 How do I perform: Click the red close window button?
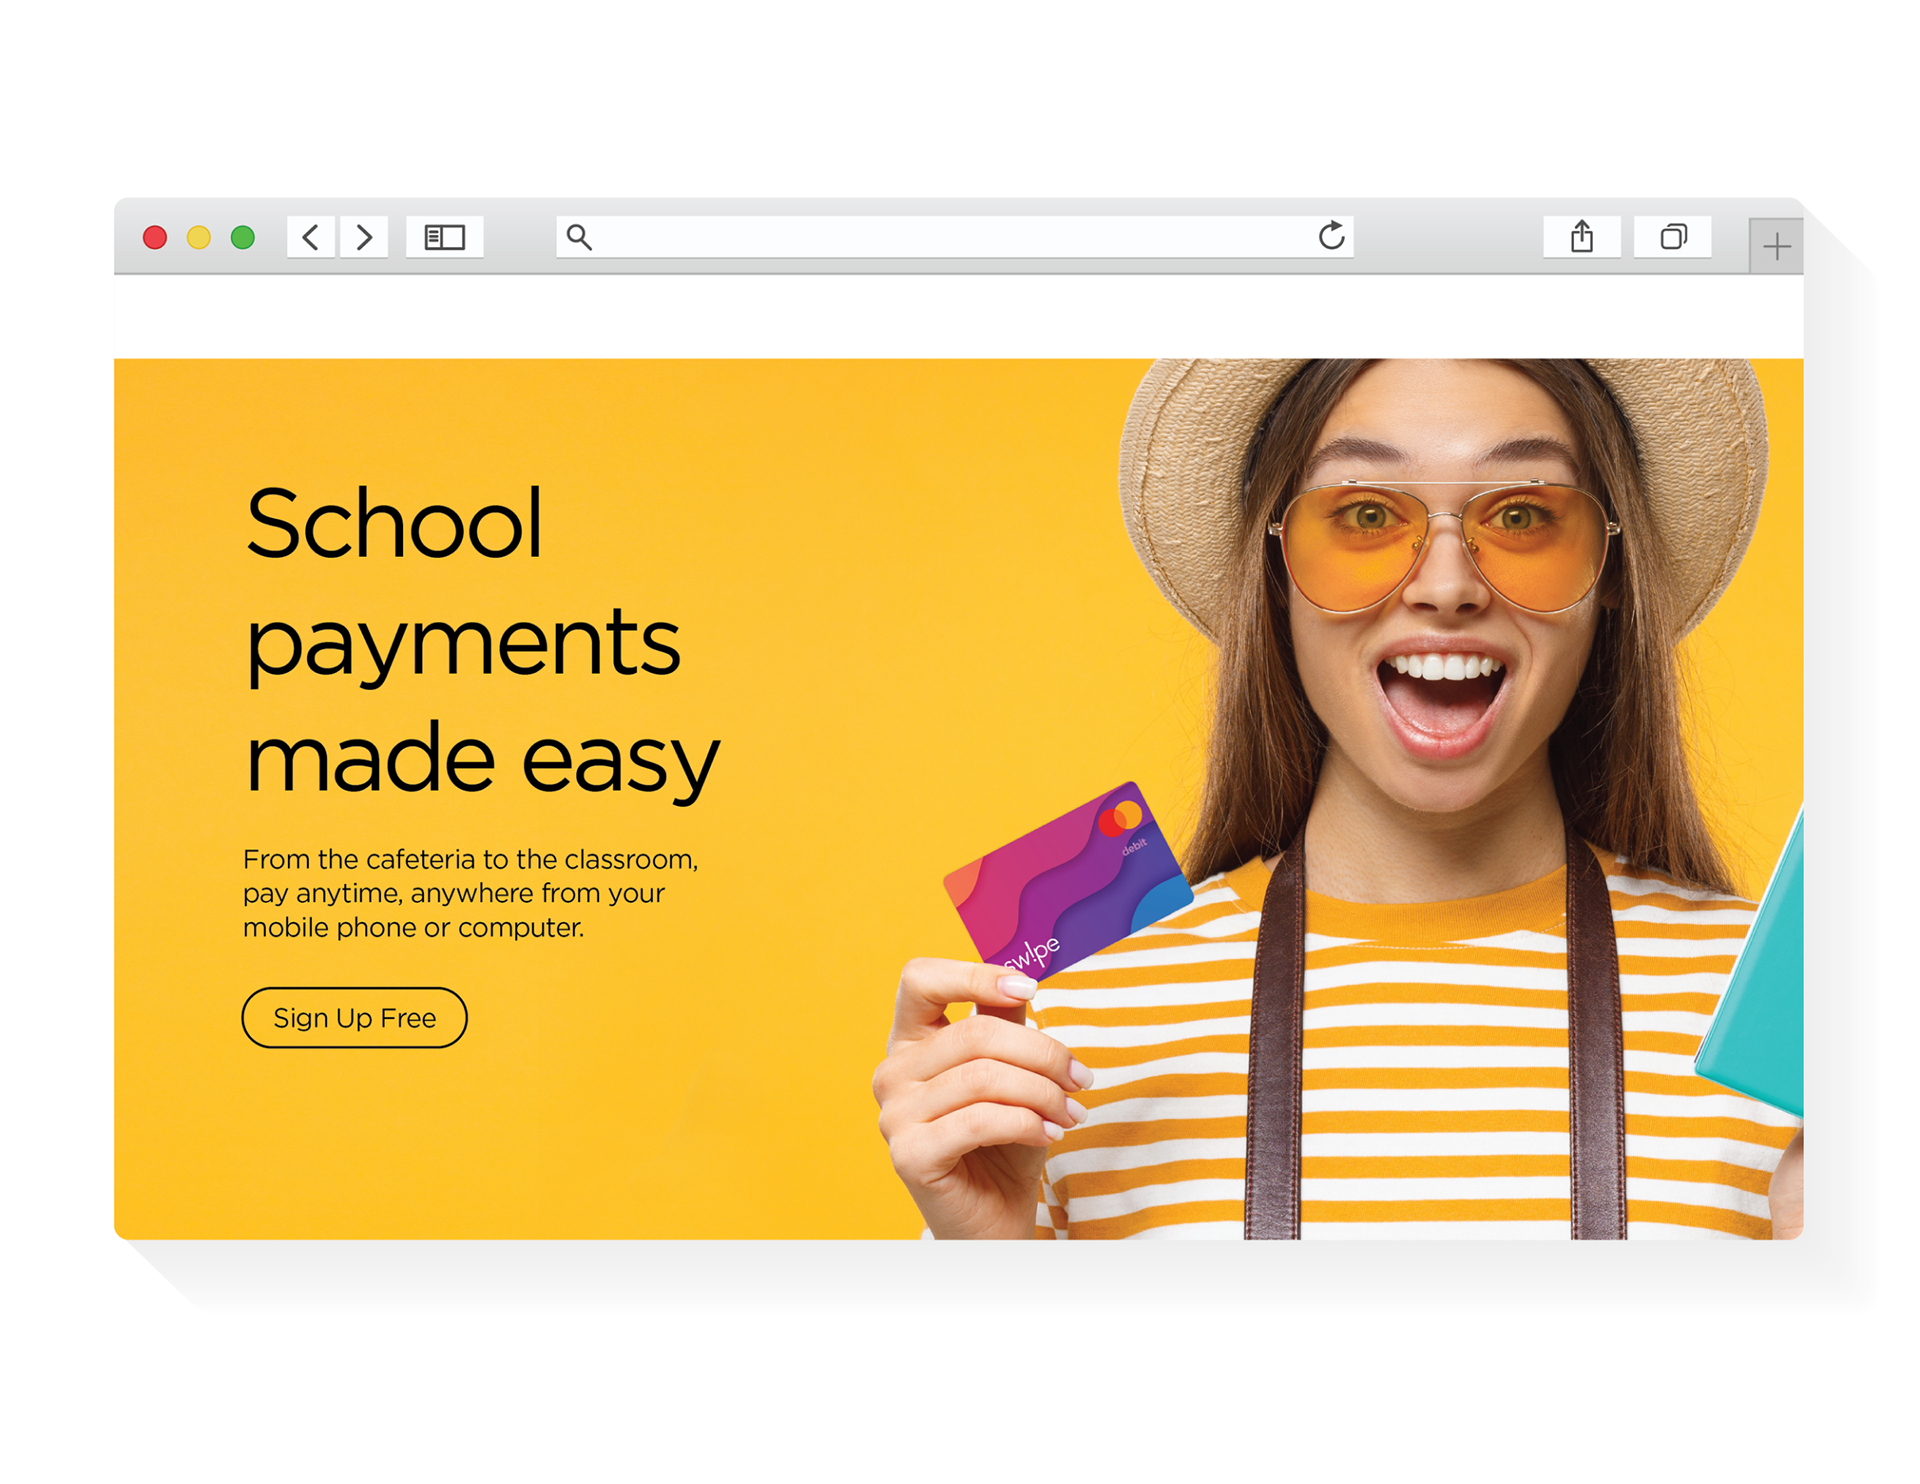(155, 237)
